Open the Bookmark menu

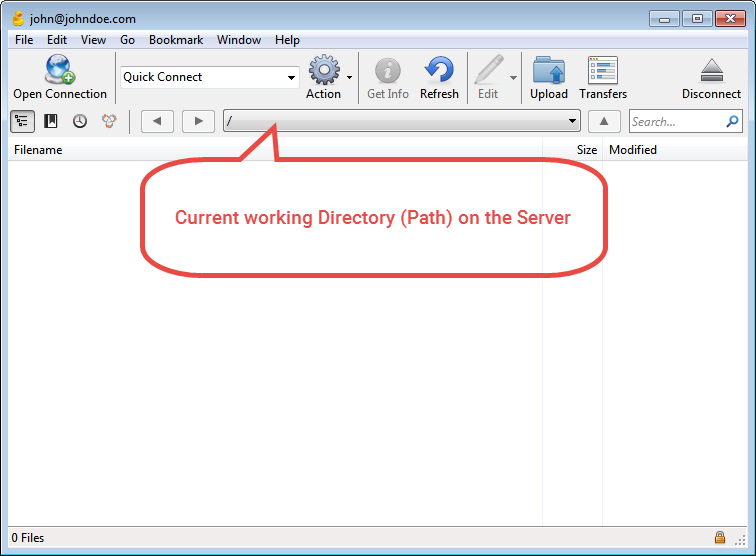[176, 40]
